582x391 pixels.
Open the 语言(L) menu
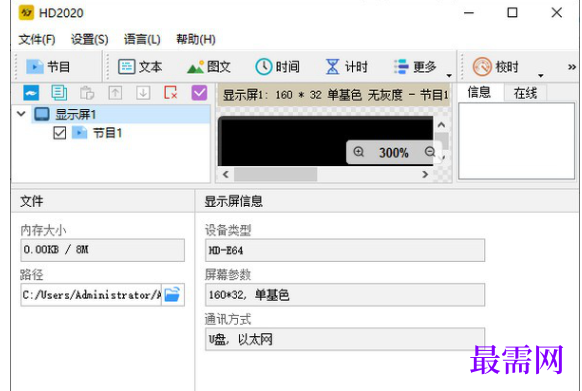click(x=142, y=39)
